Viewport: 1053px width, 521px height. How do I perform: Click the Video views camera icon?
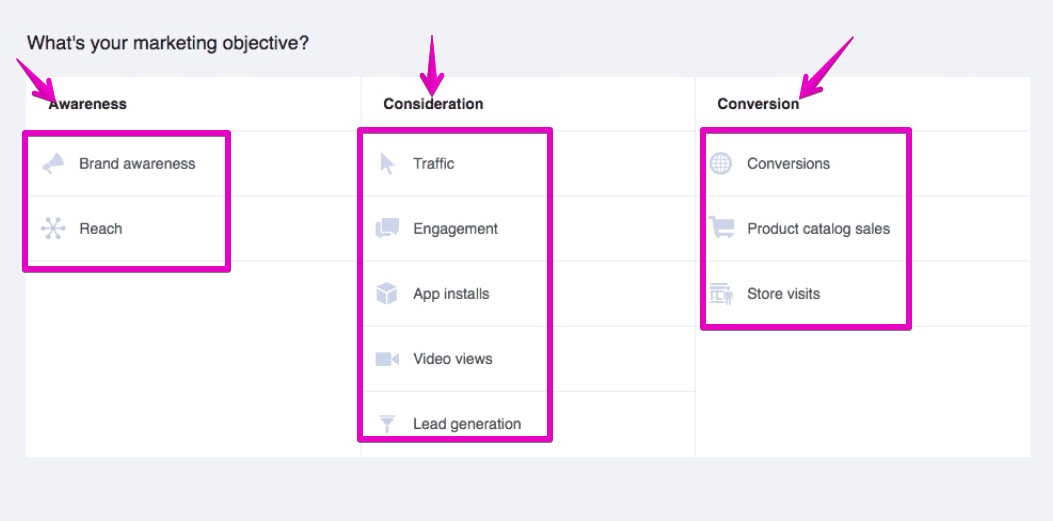pos(387,359)
